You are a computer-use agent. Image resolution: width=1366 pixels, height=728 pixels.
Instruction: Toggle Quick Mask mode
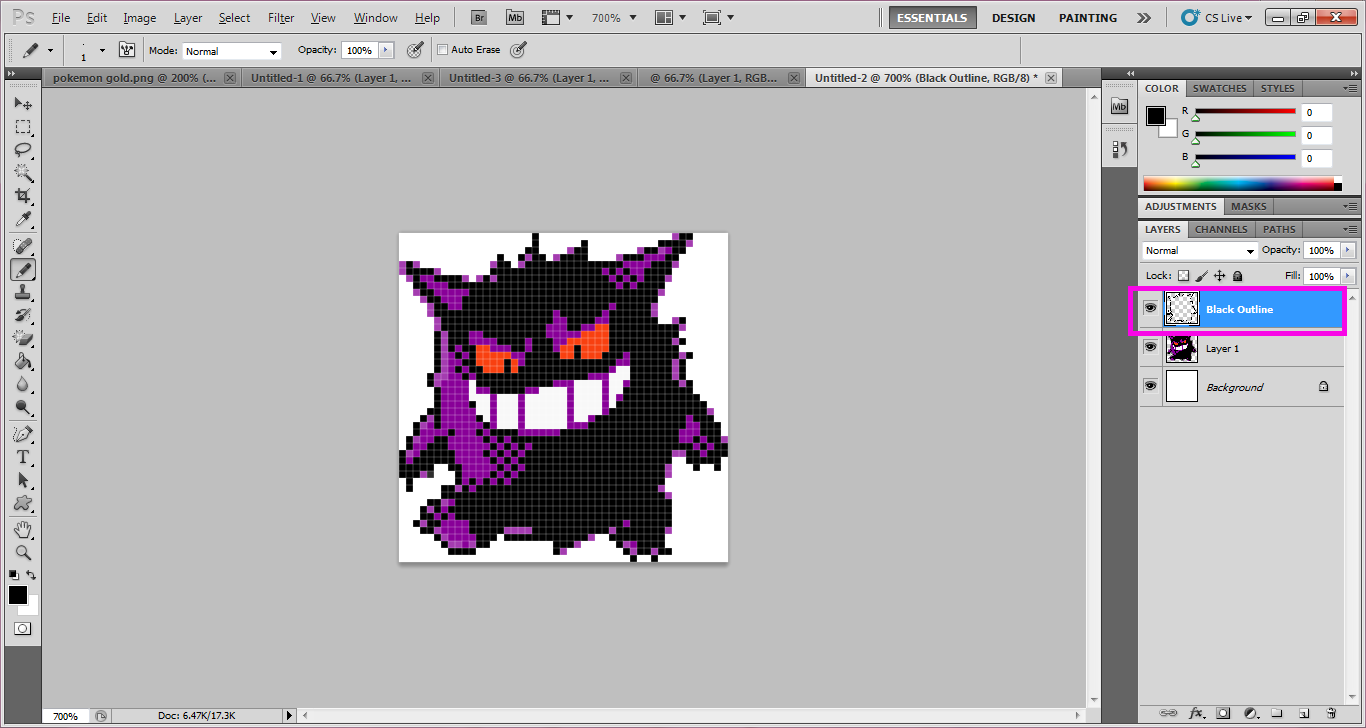(x=22, y=629)
